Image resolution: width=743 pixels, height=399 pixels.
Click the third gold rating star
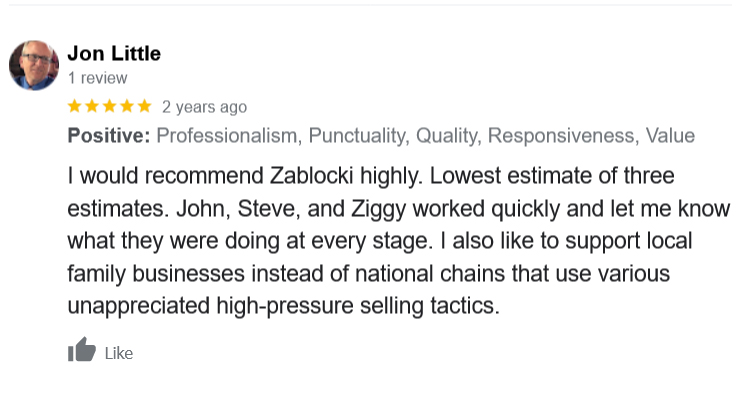coord(109,106)
